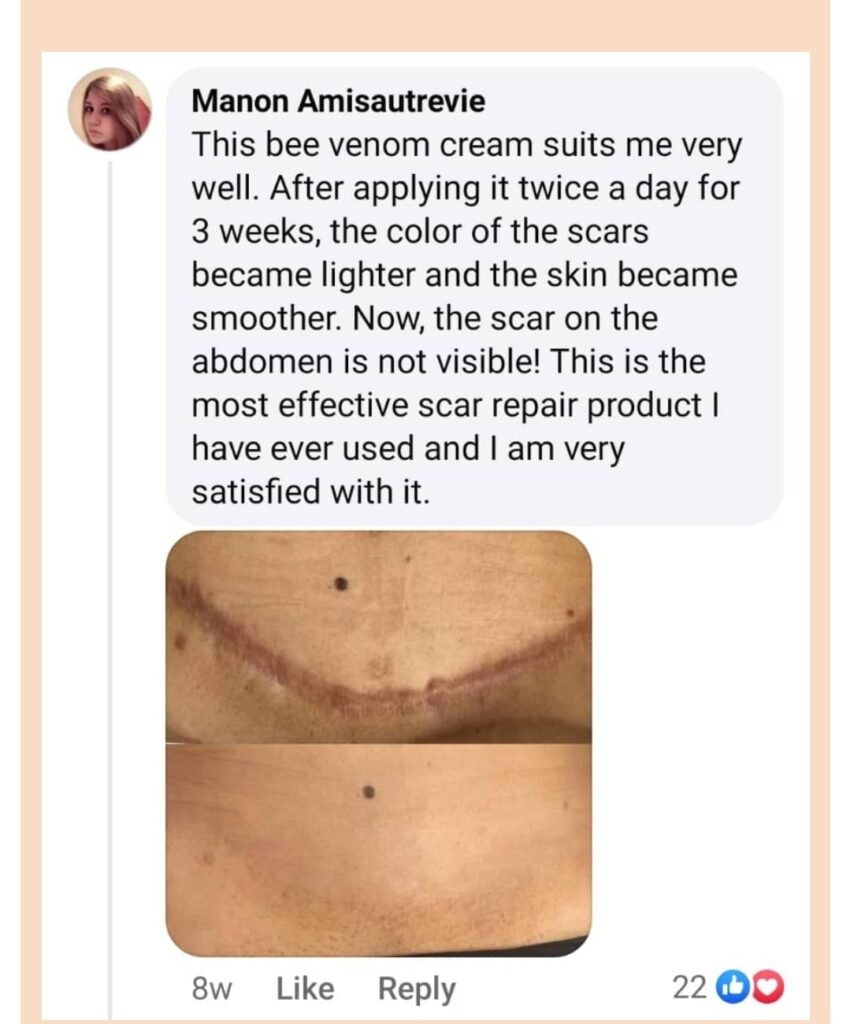The image size is (850, 1024).
Task: Click the text "satisfied with it."
Action: (x=309, y=492)
